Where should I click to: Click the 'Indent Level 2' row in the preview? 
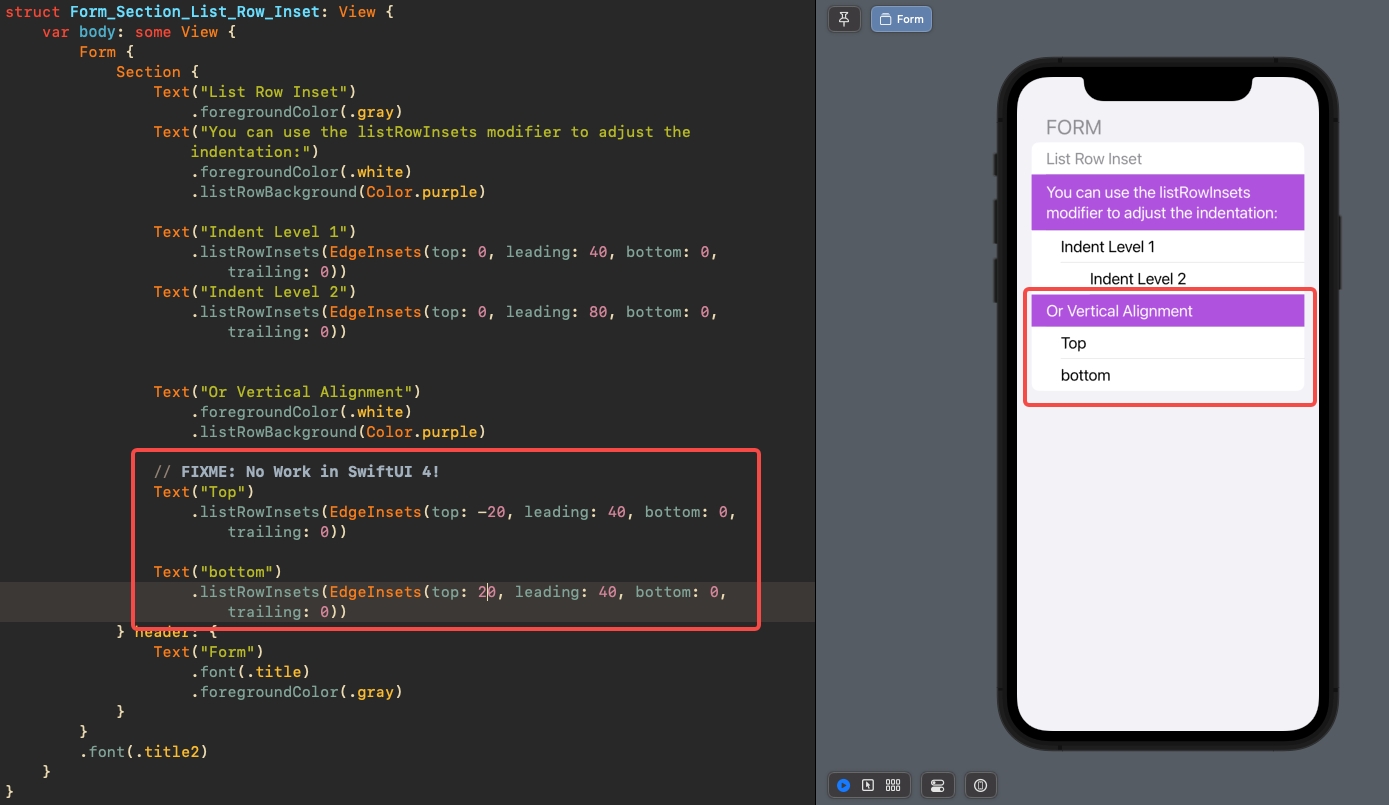click(1137, 279)
